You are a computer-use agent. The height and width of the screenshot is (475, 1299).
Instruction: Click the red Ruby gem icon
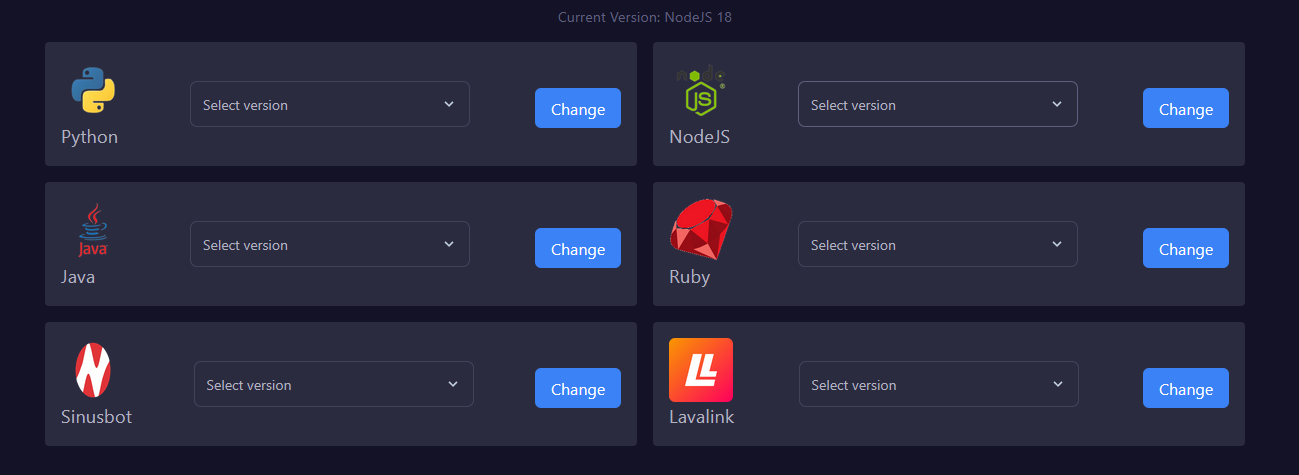(x=701, y=230)
